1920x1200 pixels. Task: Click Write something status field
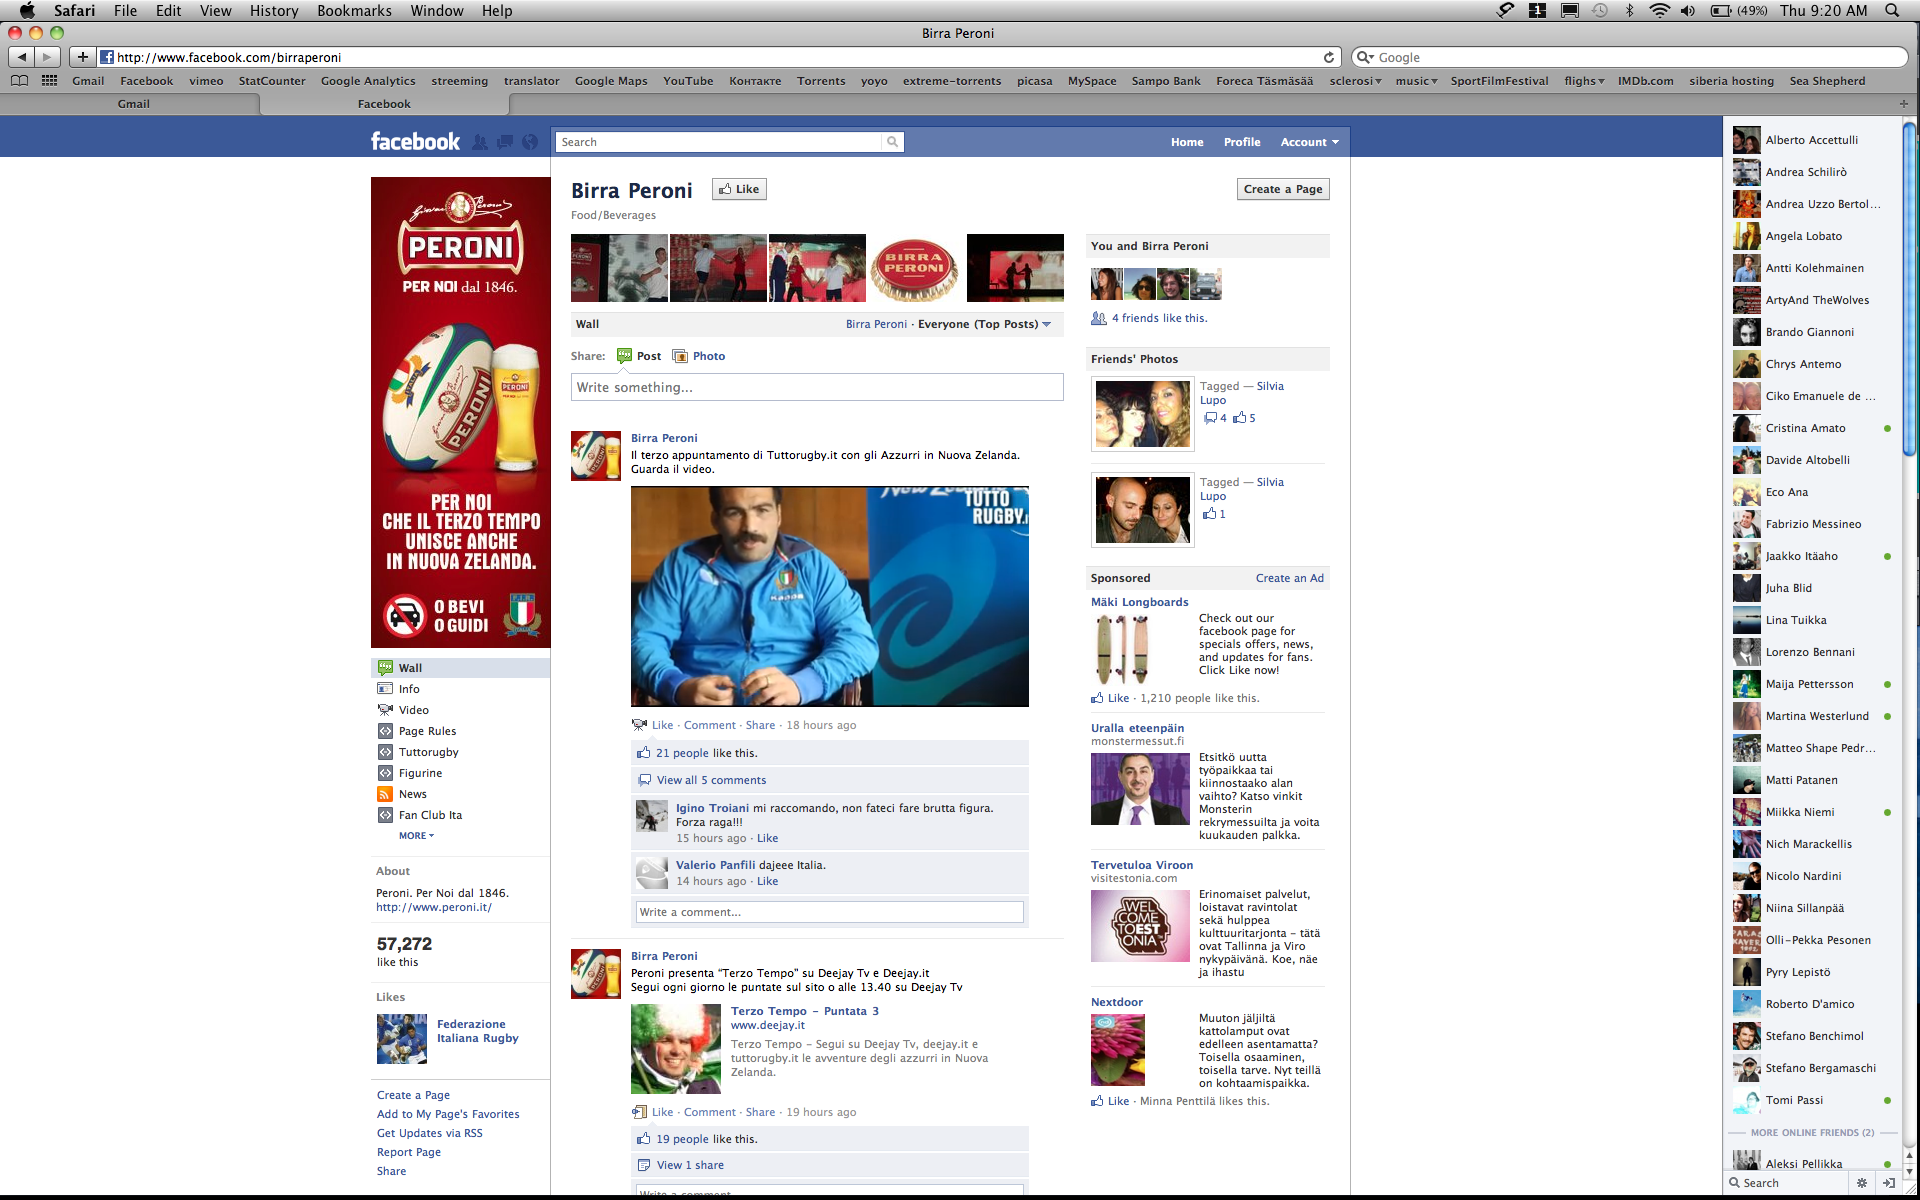click(817, 387)
